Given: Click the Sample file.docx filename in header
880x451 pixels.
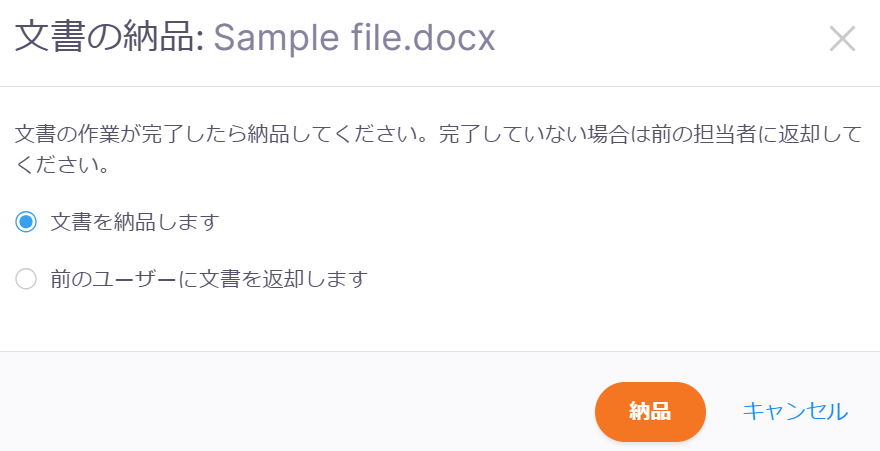Looking at the screenshot, I should pos(354,39).
